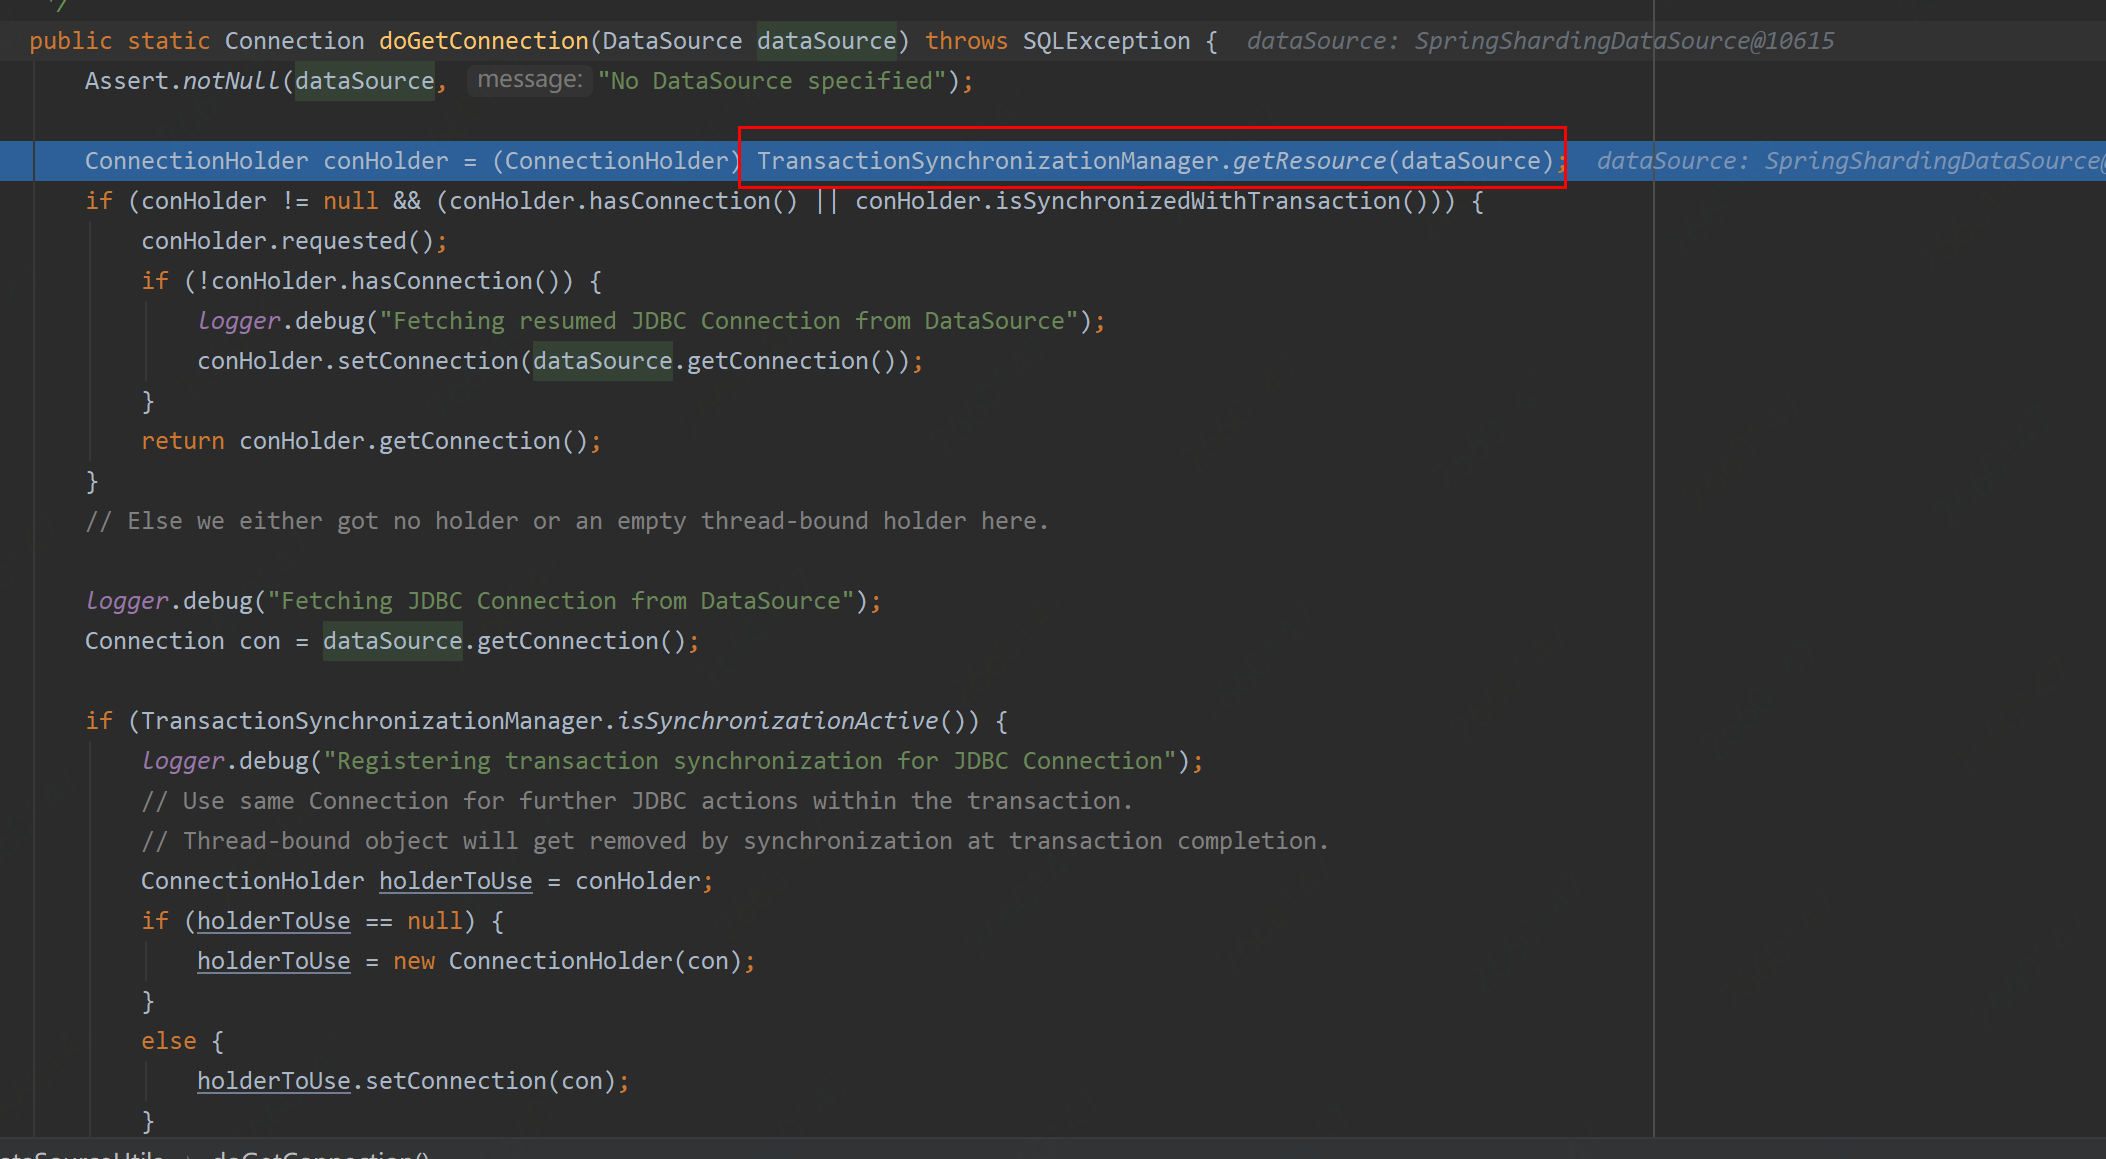This screenshot has height=1159, width=2106.
Task: Click the SQLException type in throws clause
Action: coord(1105,41)
